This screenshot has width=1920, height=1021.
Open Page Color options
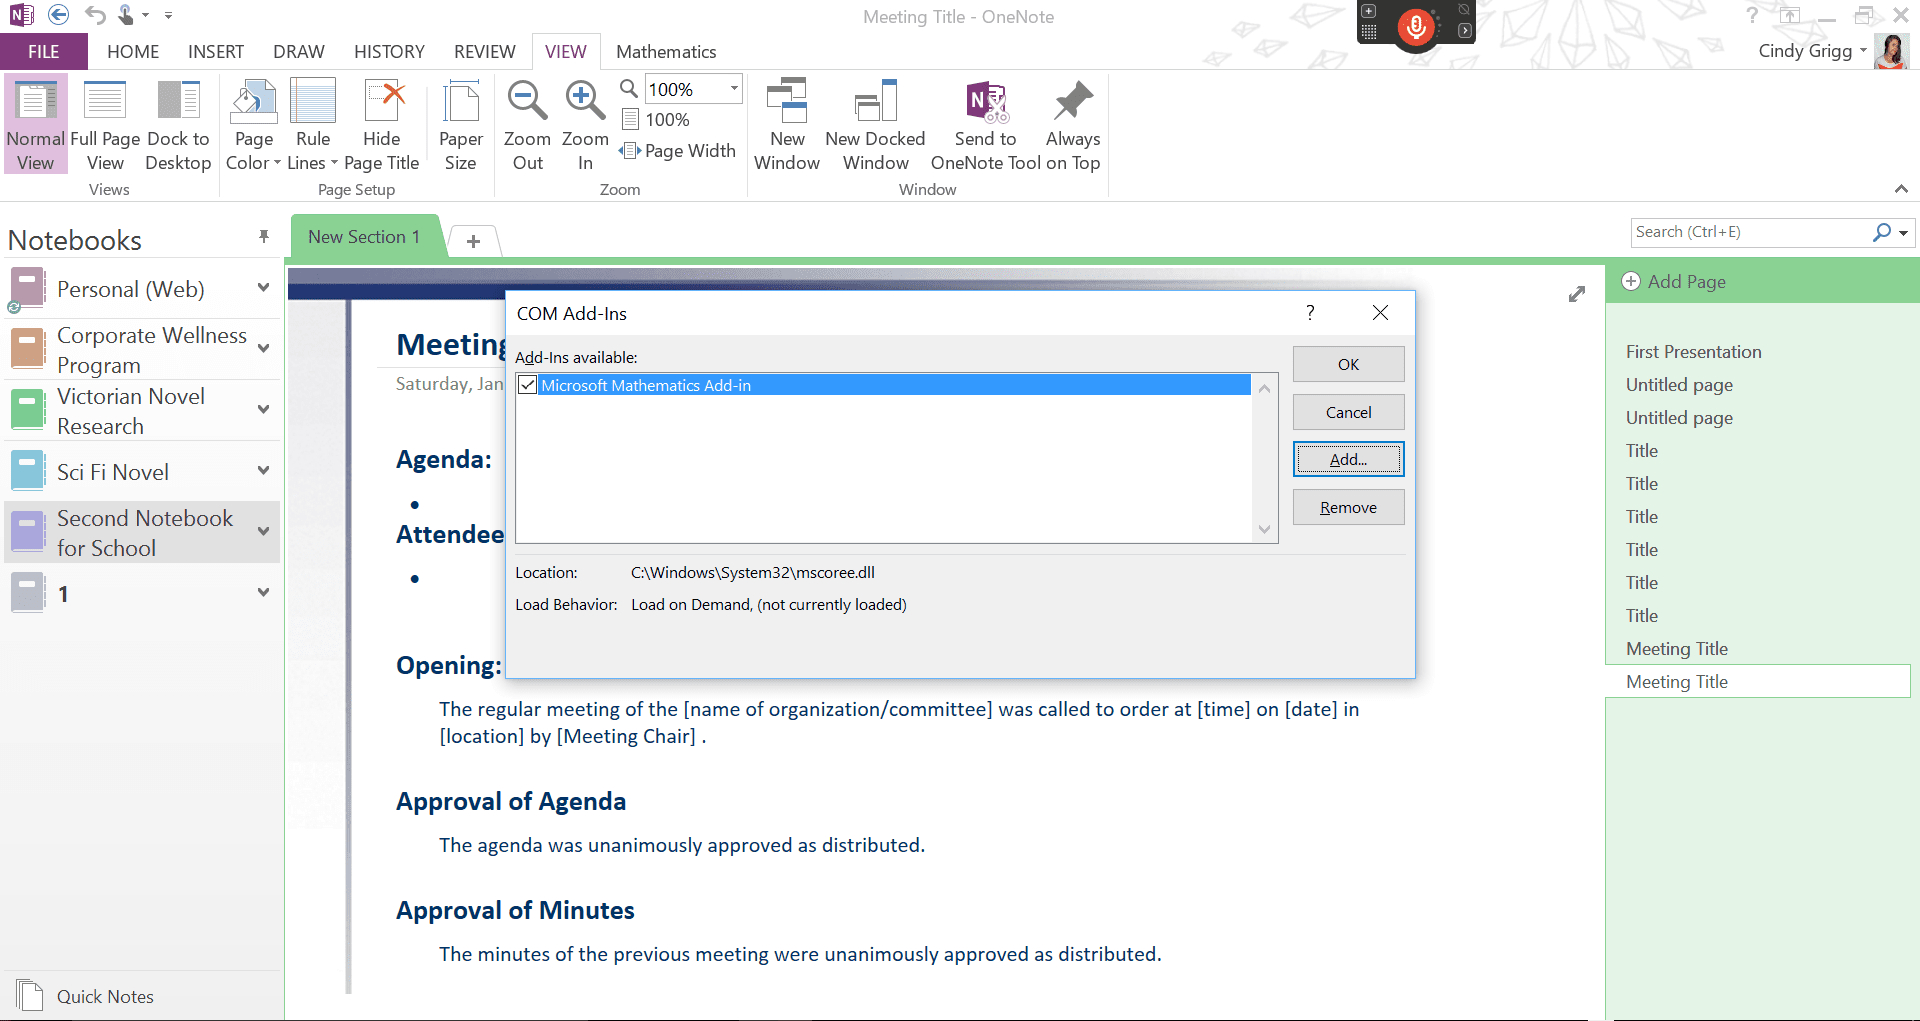pyautogui.click(x=253, y=125)
